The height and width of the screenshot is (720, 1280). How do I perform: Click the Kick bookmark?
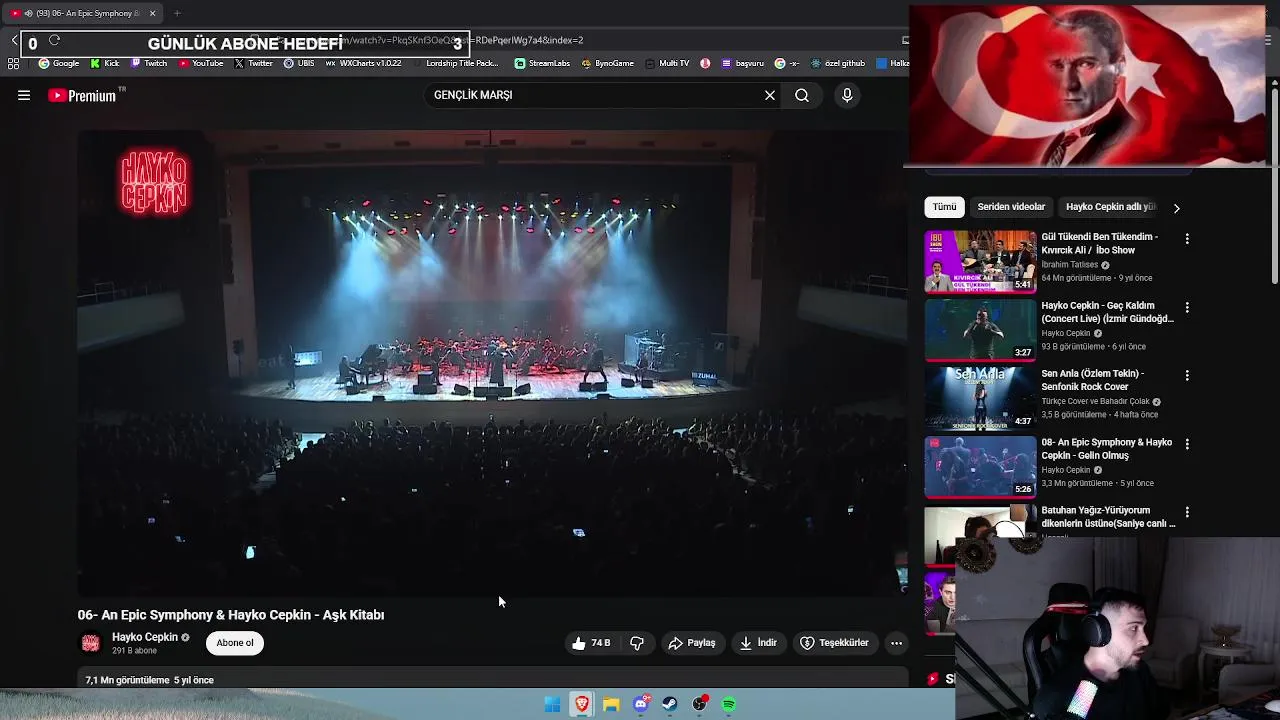click(105, 63)
